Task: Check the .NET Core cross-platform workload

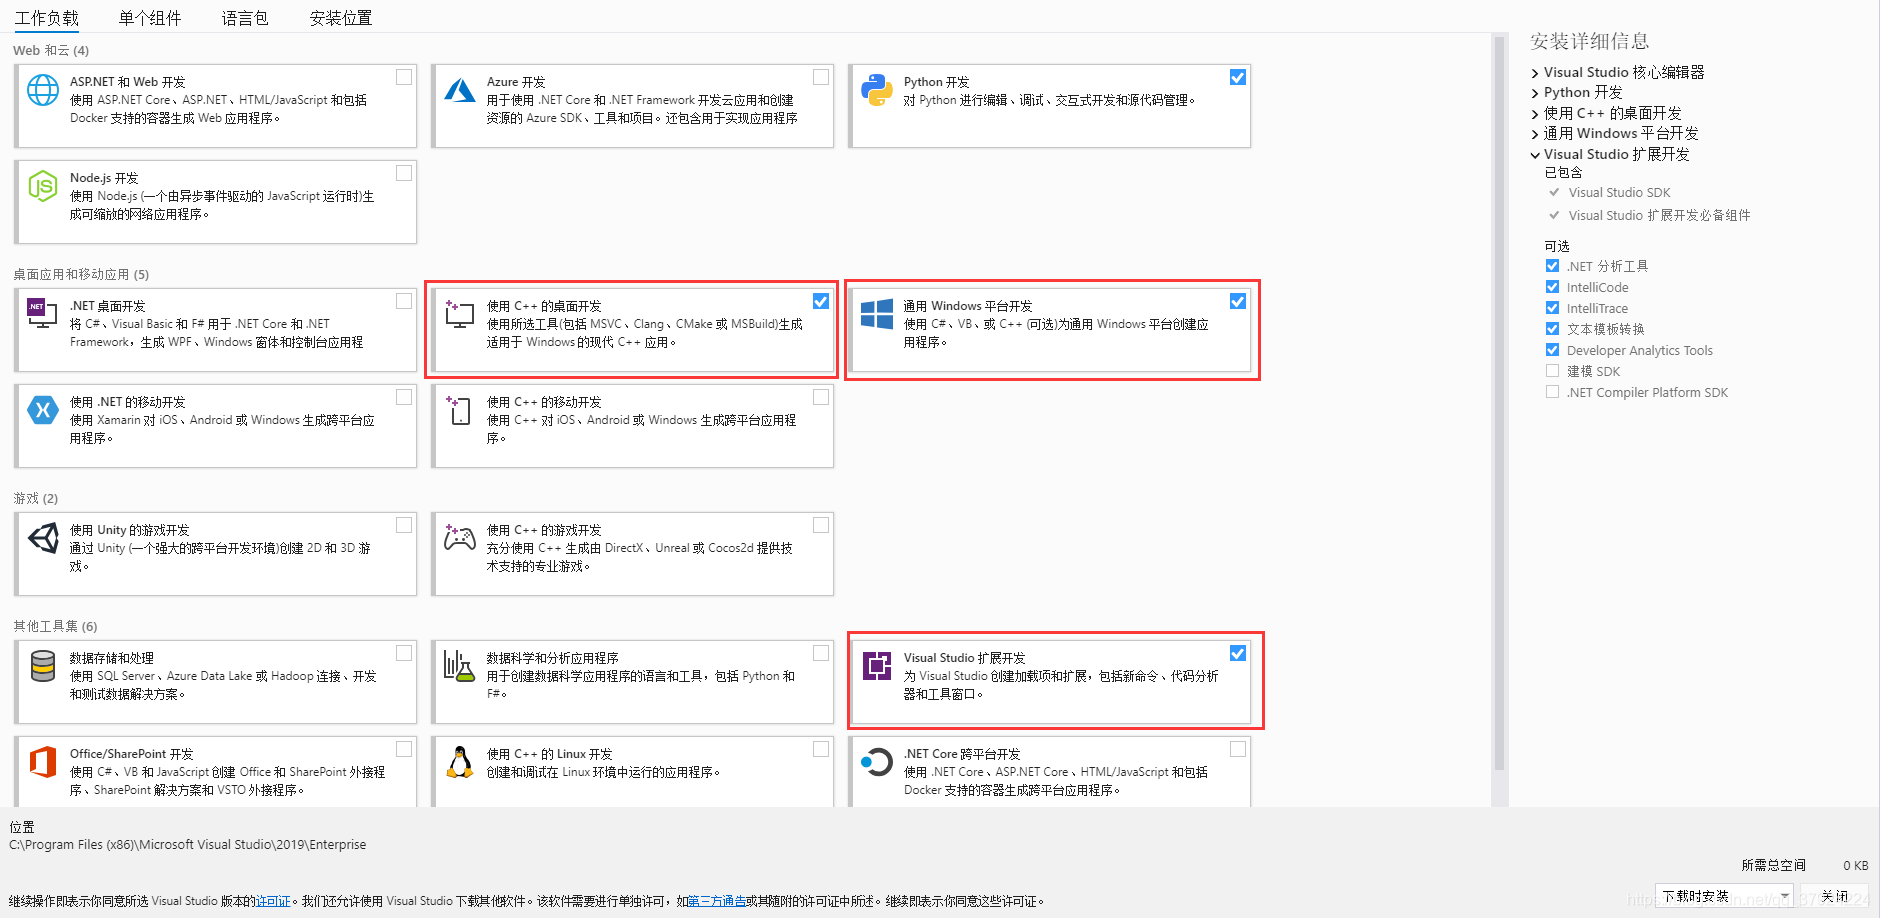Action: 1238,749
